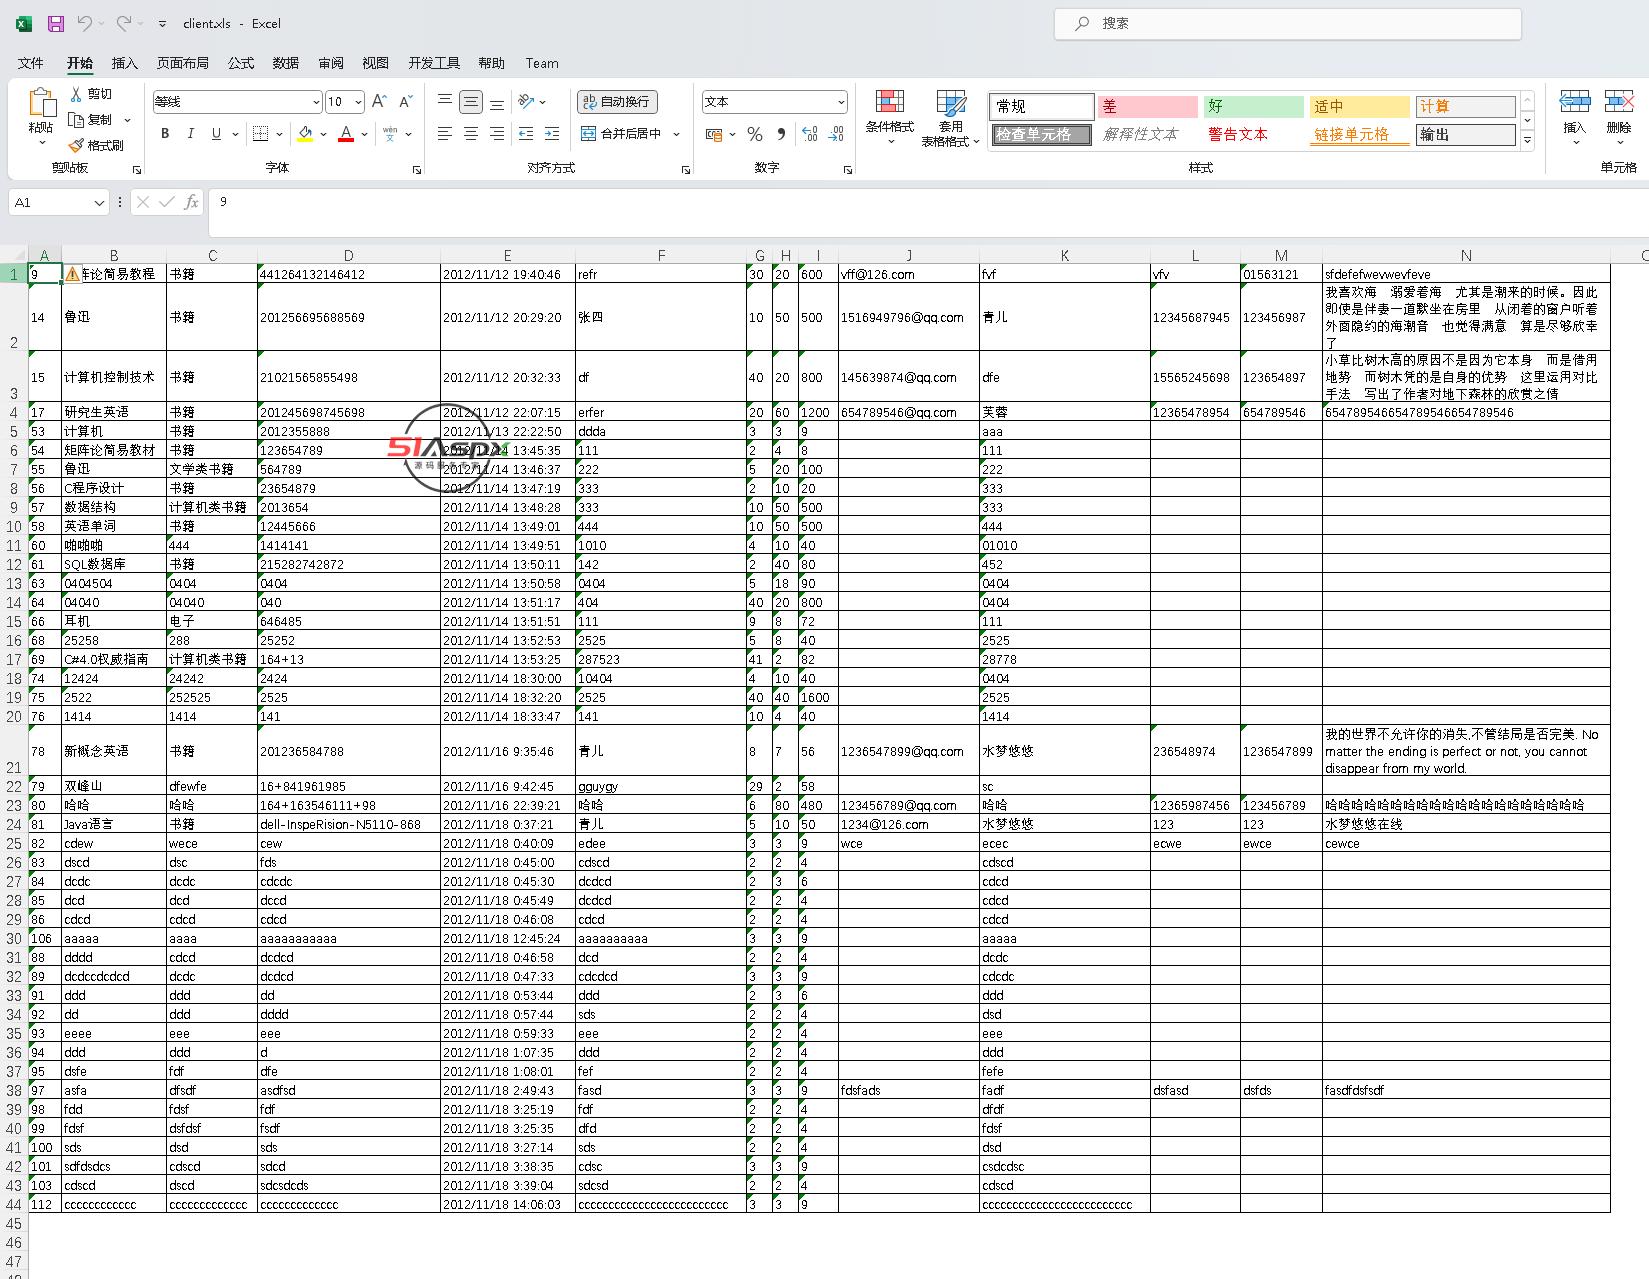Increase font size with larger A icon
The width and height of the screenshot is (1649, 1279).
[x=379, y=101]
